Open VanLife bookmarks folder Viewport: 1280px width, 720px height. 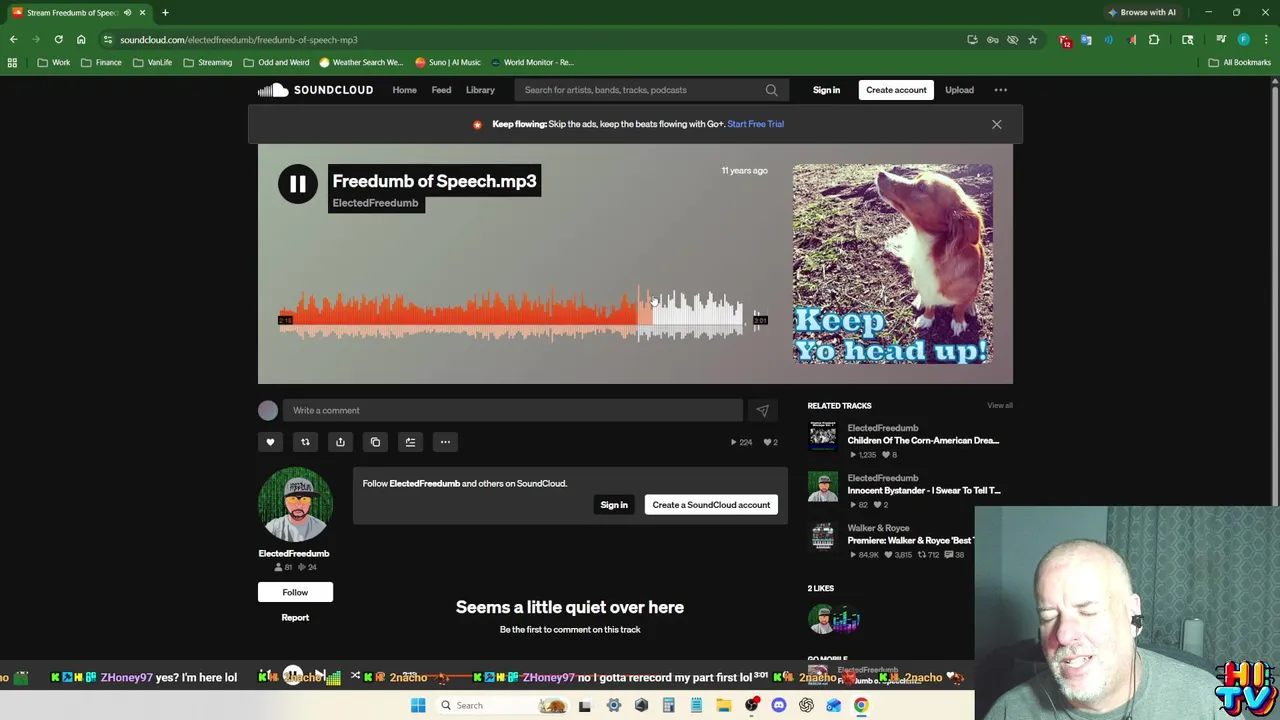[x=152, y=62]
